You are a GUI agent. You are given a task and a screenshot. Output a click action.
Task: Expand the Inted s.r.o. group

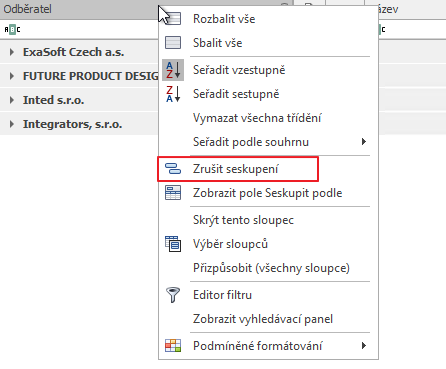pyautogui.click(x=12, y=100)
